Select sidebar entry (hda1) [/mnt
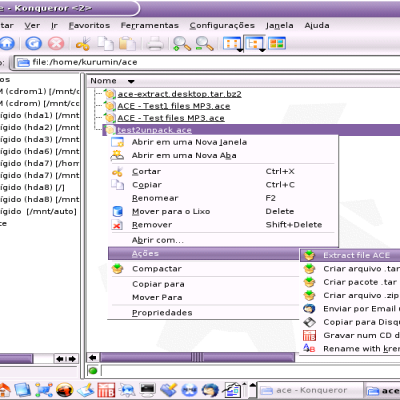The height and width of the screenshot is (400, 400). 39,116
